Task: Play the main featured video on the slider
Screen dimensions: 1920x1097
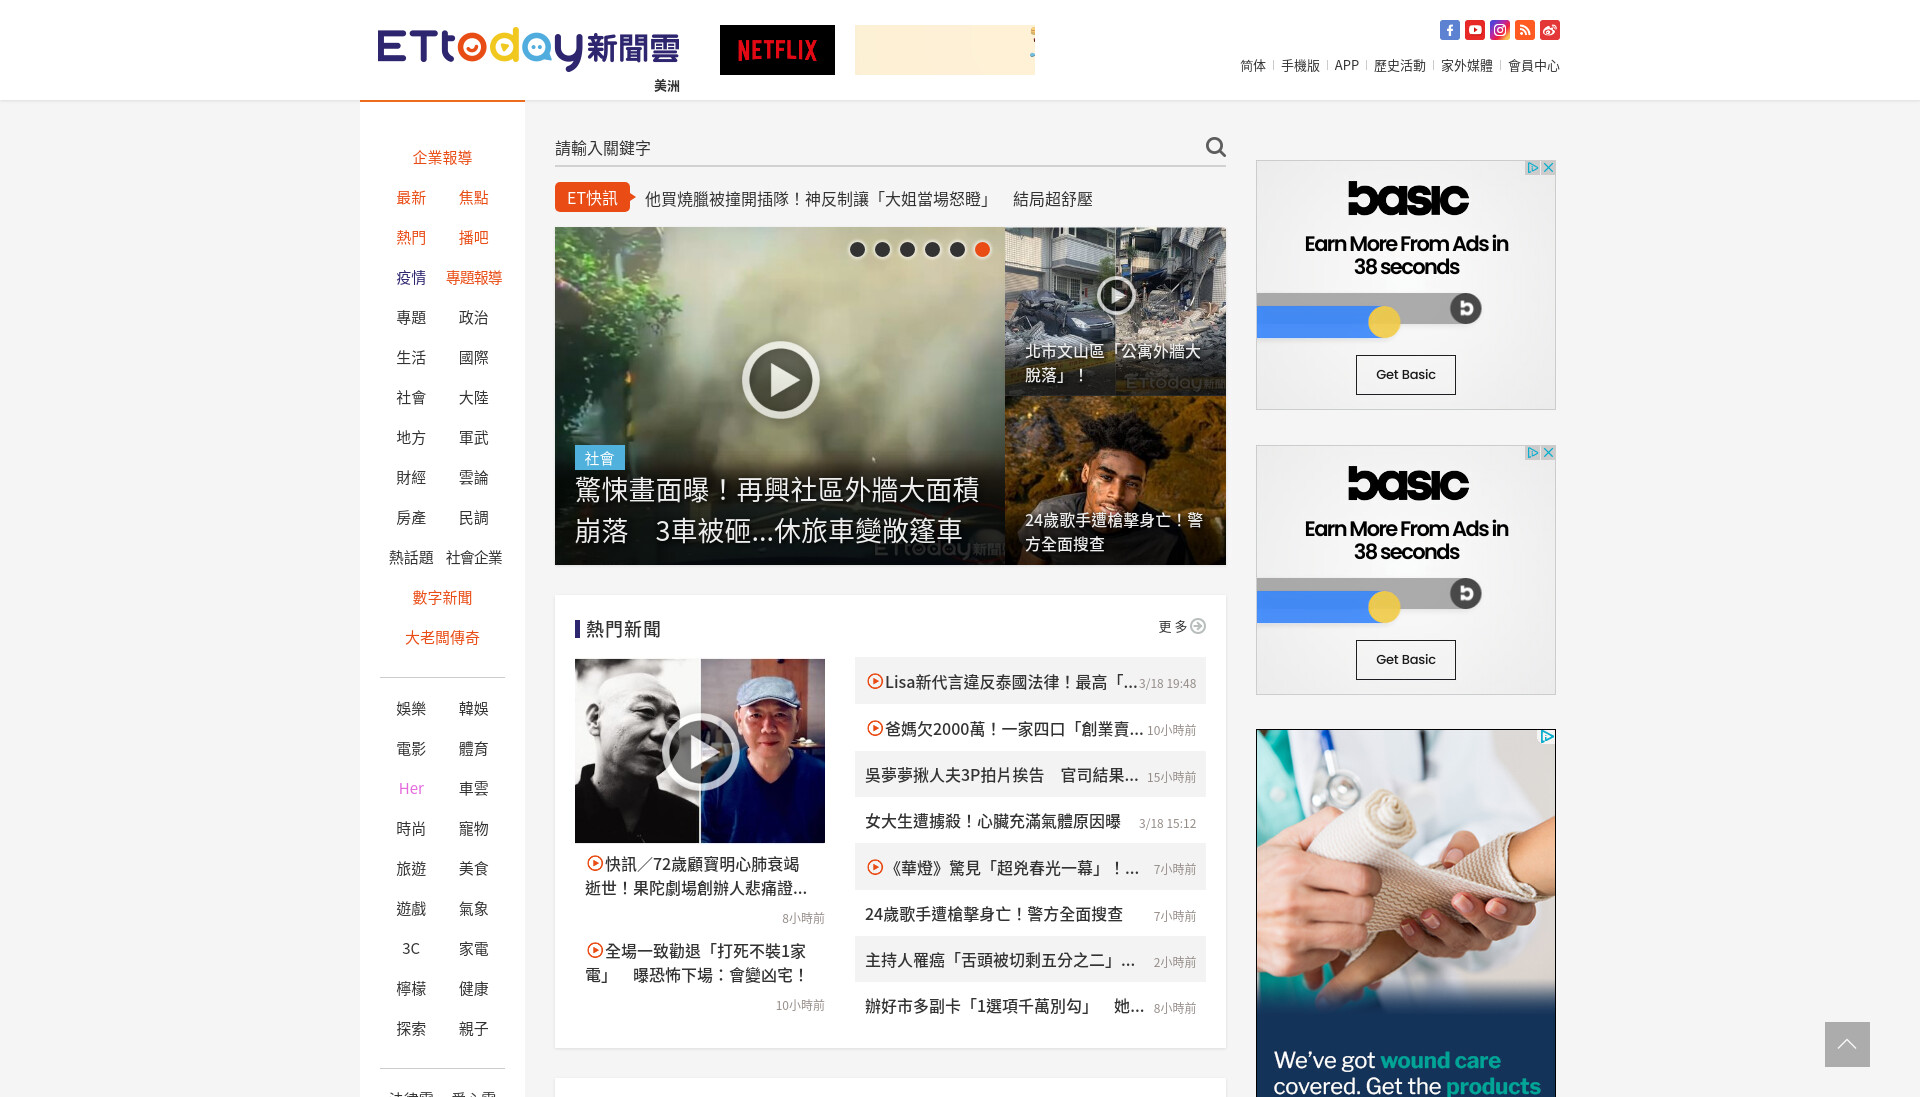Action: [780, 380]
